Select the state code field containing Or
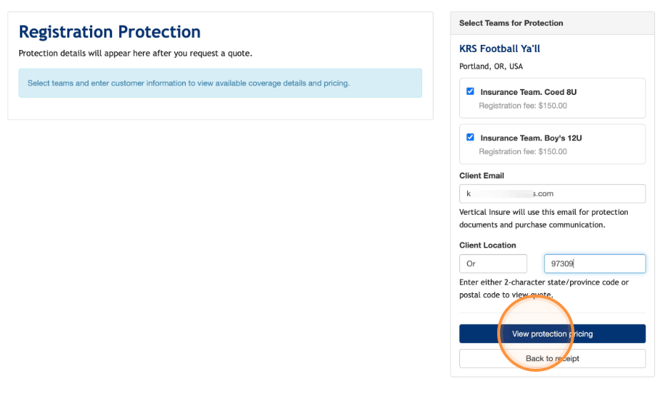670x411 pixels. point(493,264)
